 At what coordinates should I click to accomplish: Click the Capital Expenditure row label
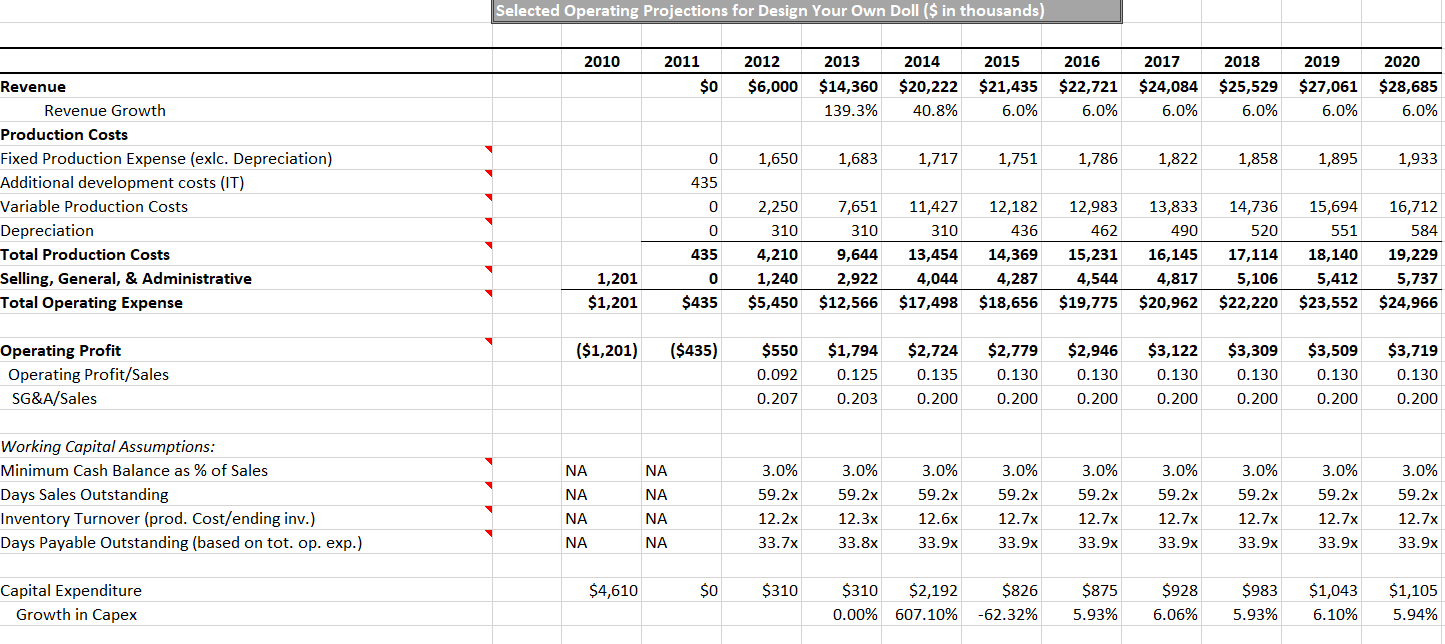71,590
